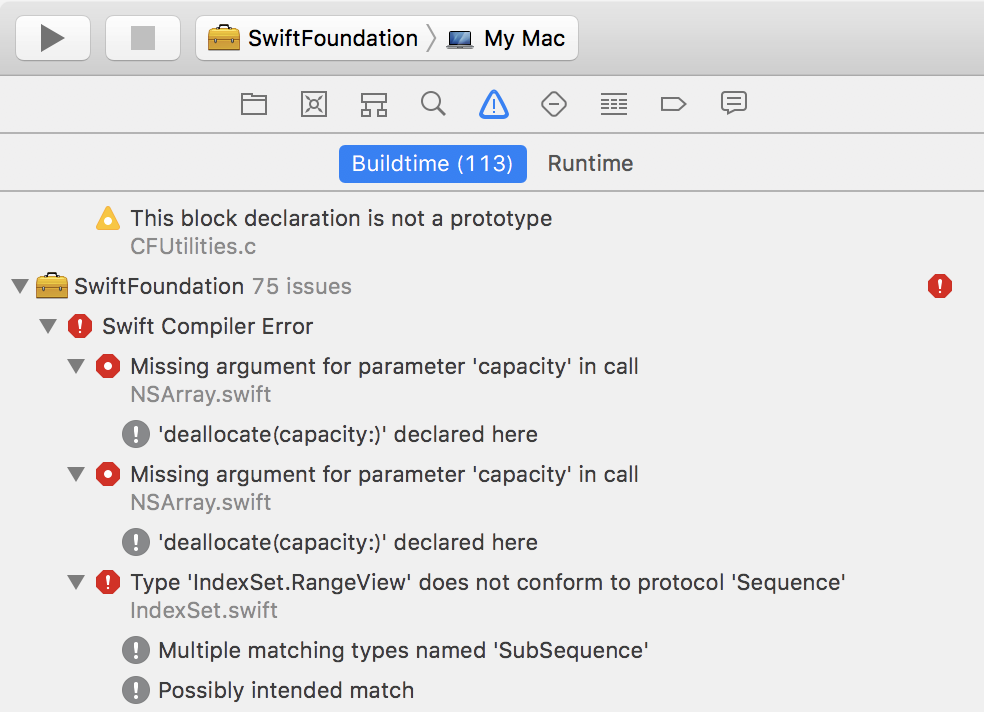The width and height of the screenshot is (984, 712).
Task: Collapse first 'Missing argument for parameter' error
Action: (x=77, y=366)
